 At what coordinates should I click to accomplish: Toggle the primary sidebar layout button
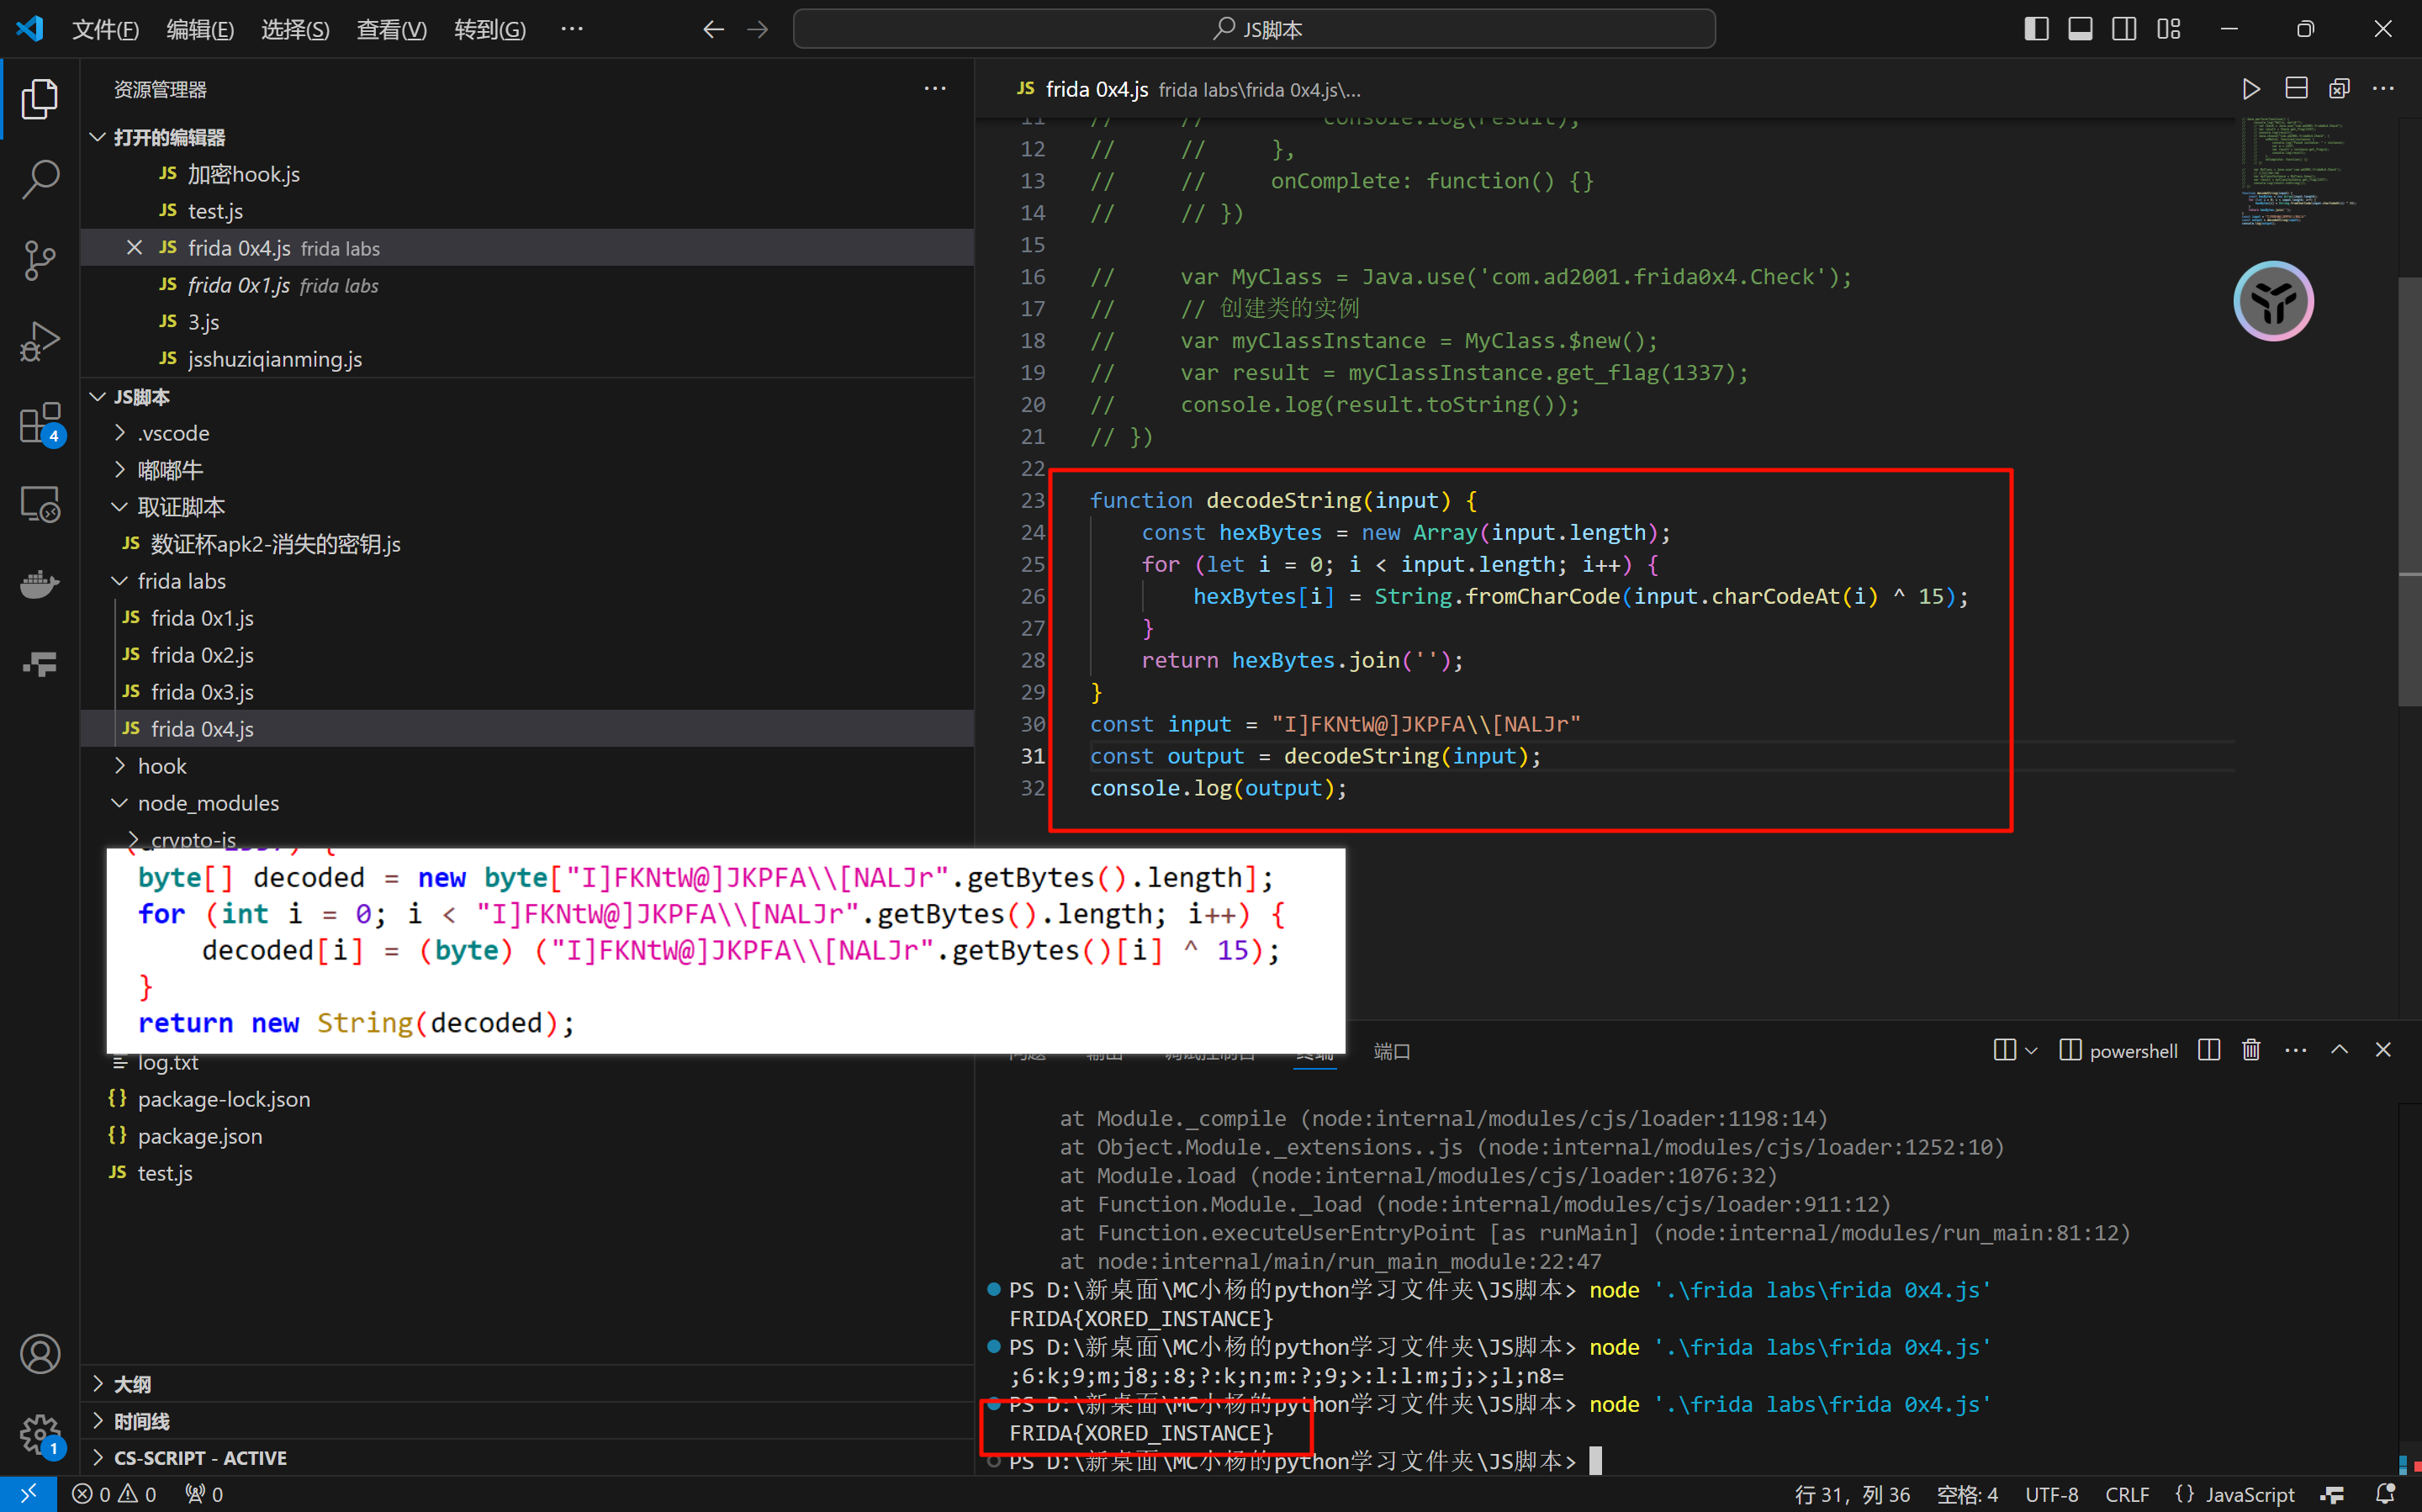2036,29
